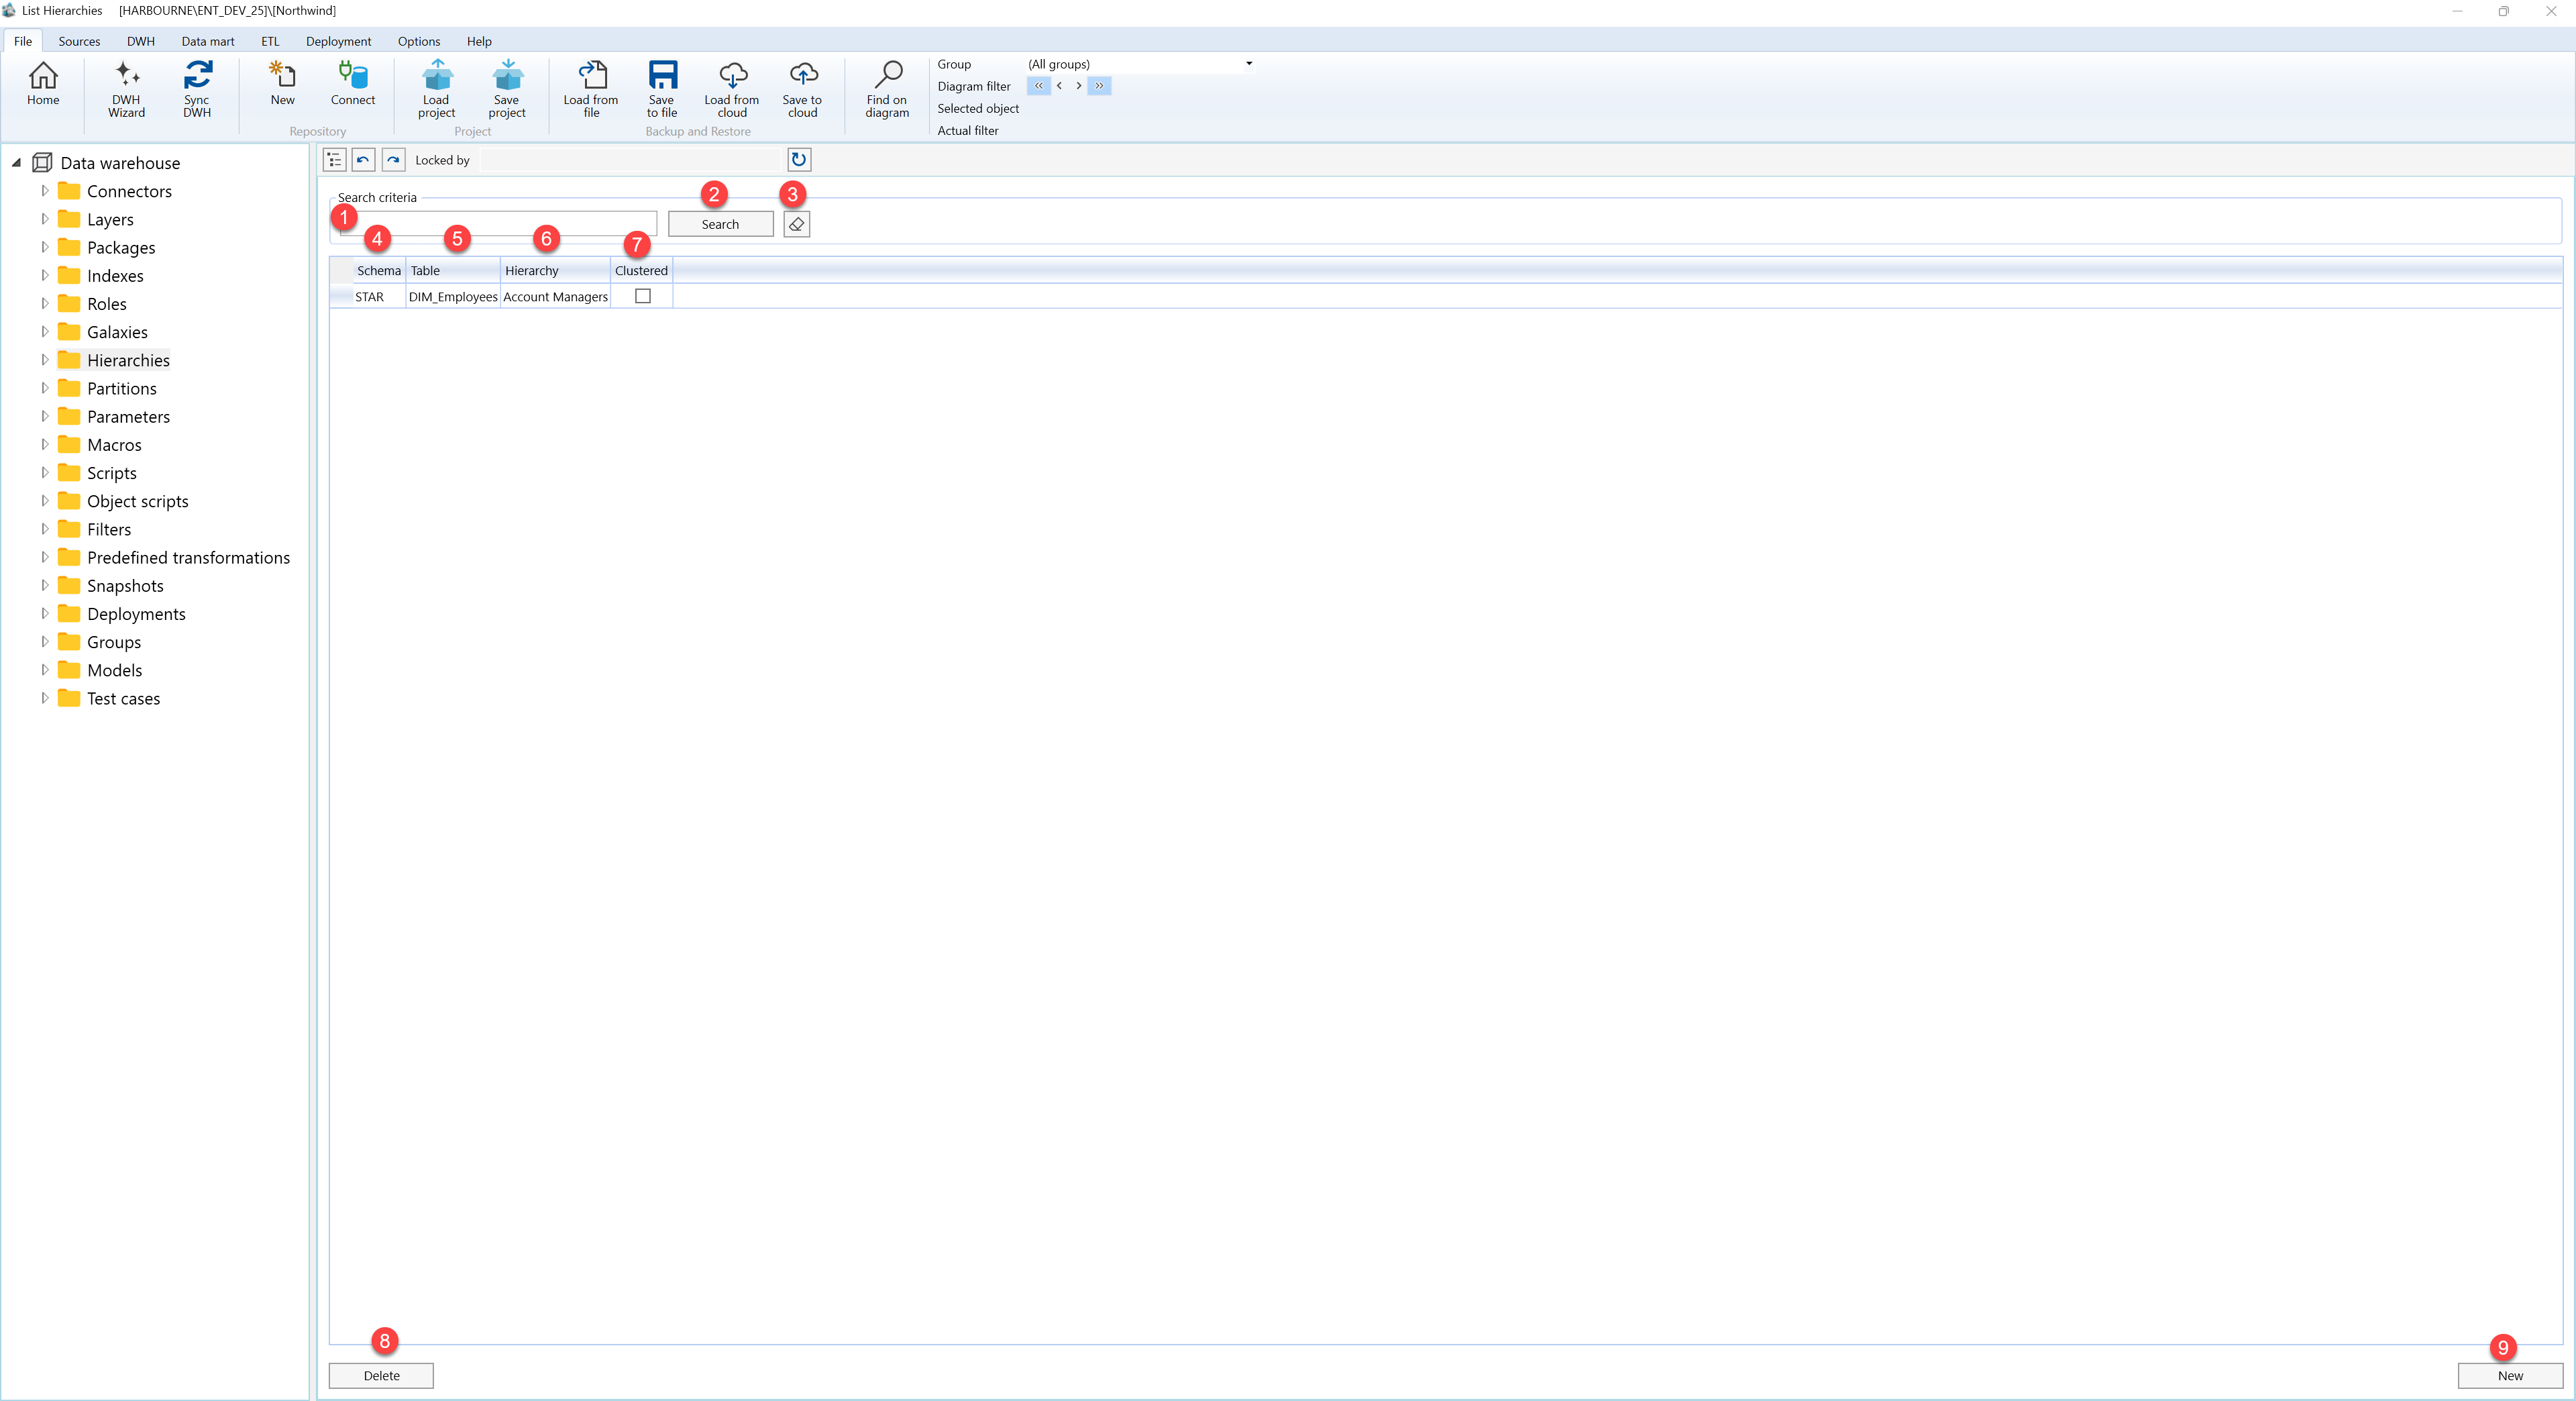Go to first diagram filter
This screenshot has height=1401, width=2576.
[x=1039, y=86]
